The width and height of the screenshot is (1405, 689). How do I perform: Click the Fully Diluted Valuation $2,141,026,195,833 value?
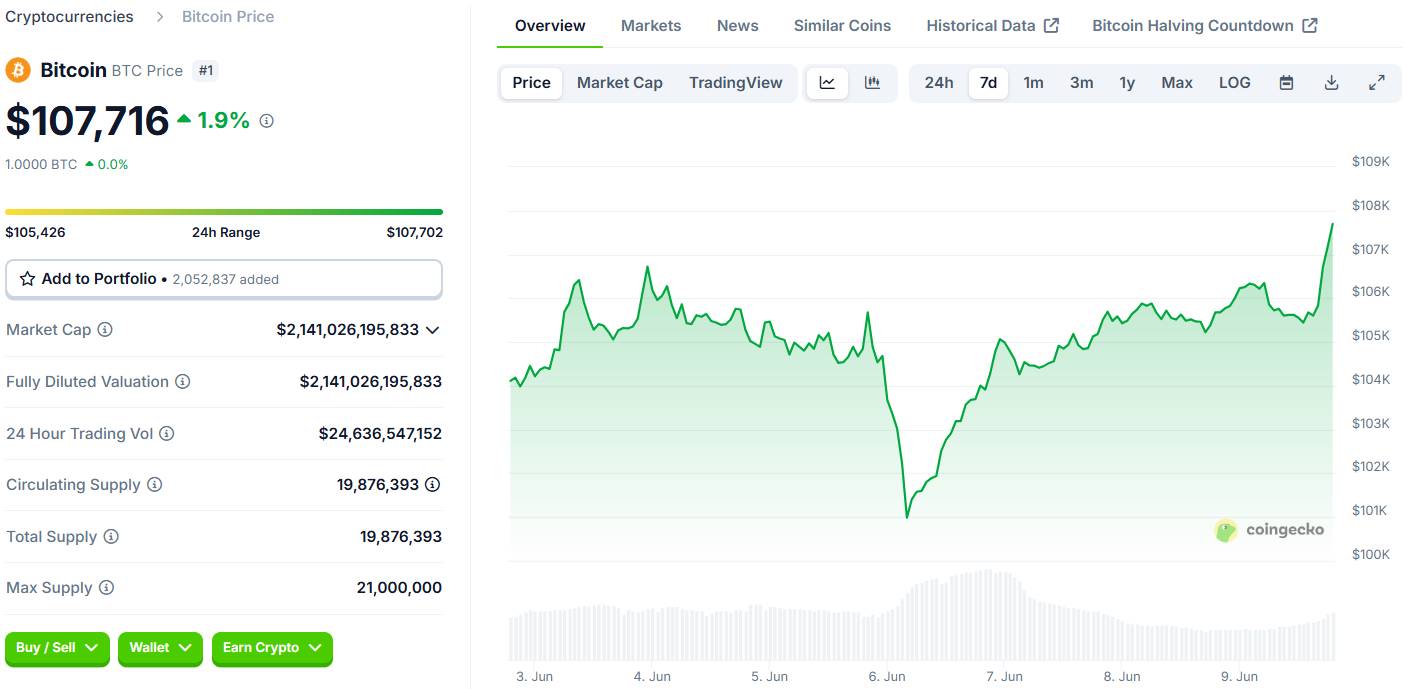pos(371,382)
